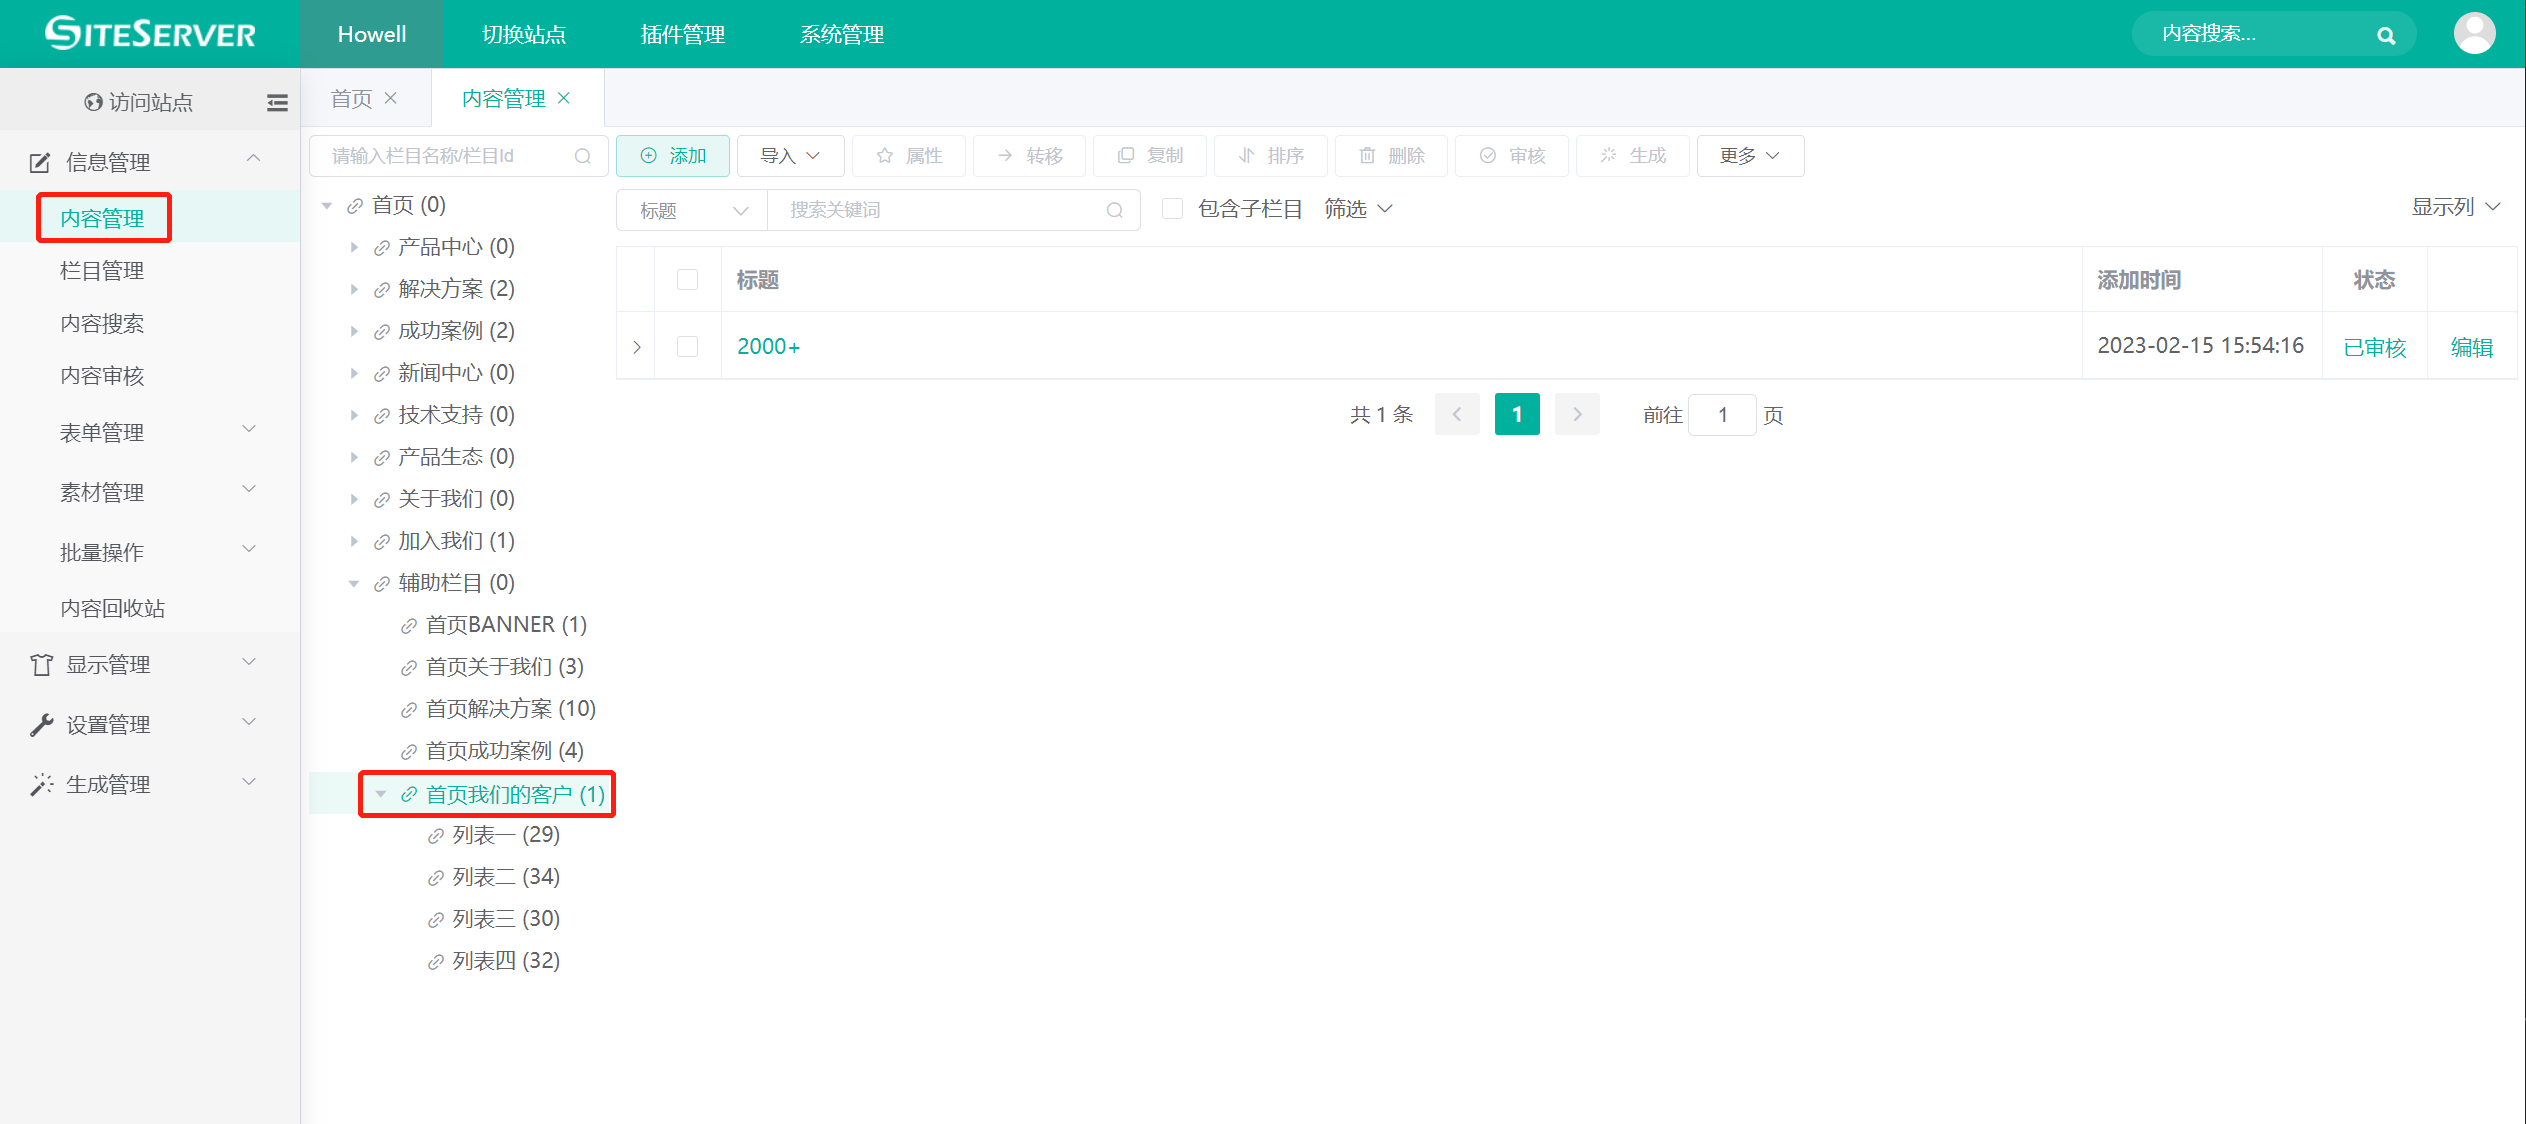2526x1124 pixels.
Task: Select the 属性 (attributes) star icon
Action: point(884,156)
